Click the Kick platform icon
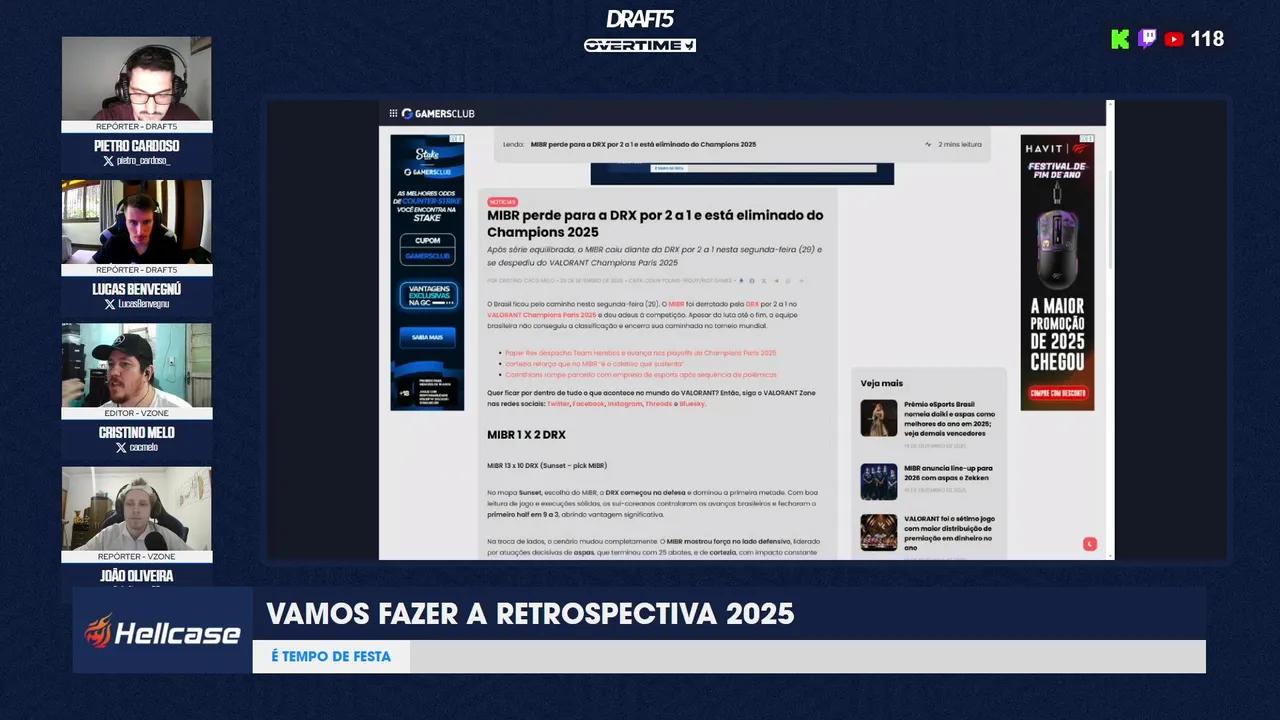 click(x=1120, y=39)
